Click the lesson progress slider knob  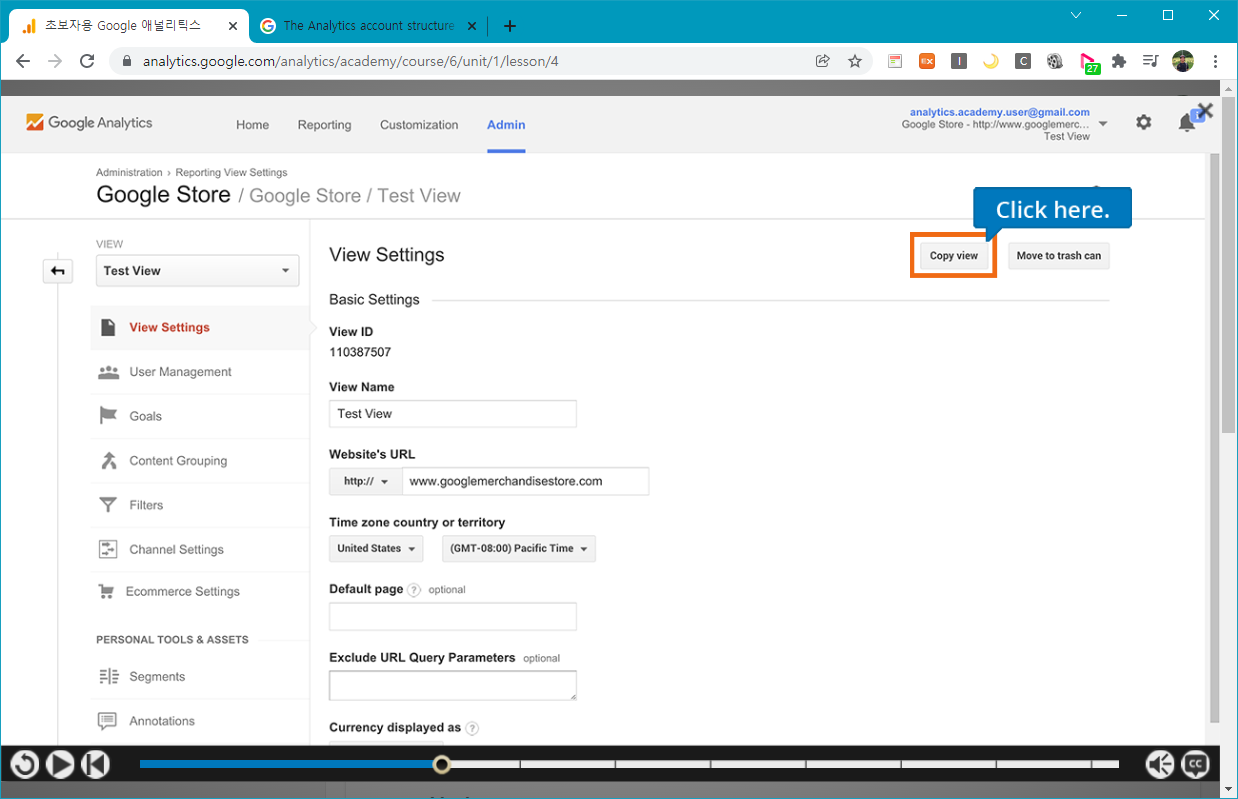[441, 765]
